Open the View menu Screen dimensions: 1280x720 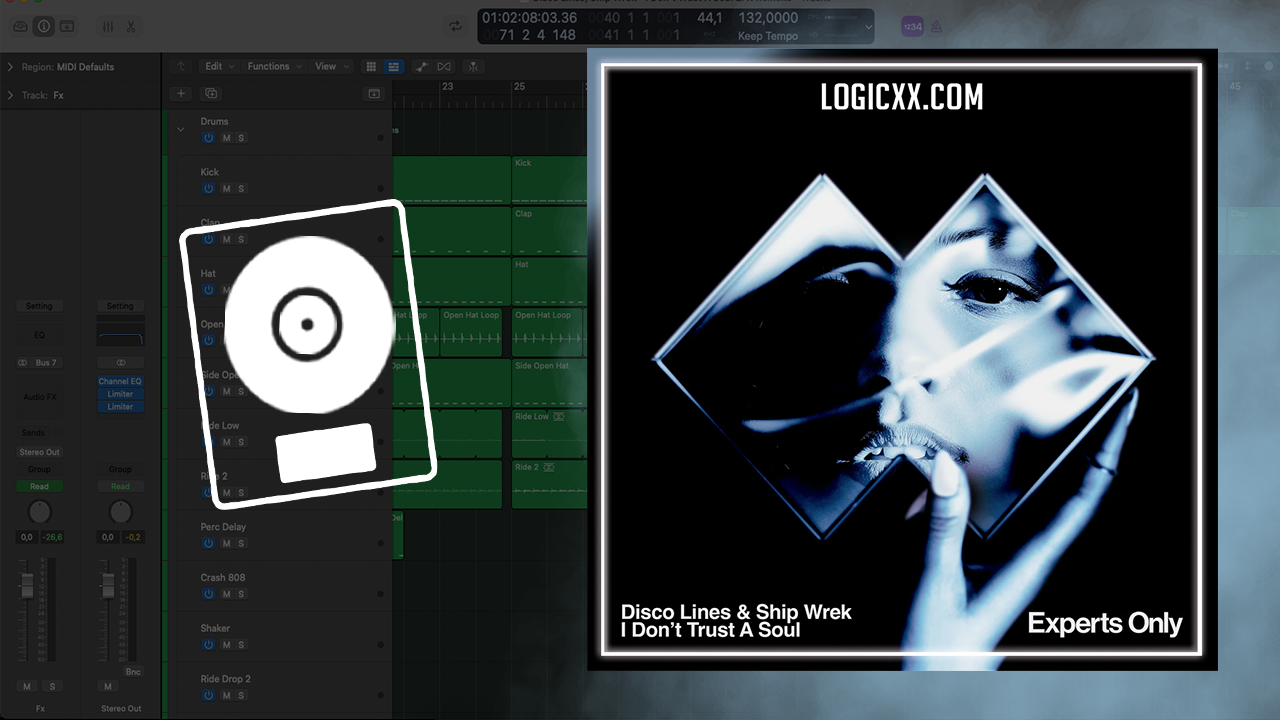pos(331,66)
